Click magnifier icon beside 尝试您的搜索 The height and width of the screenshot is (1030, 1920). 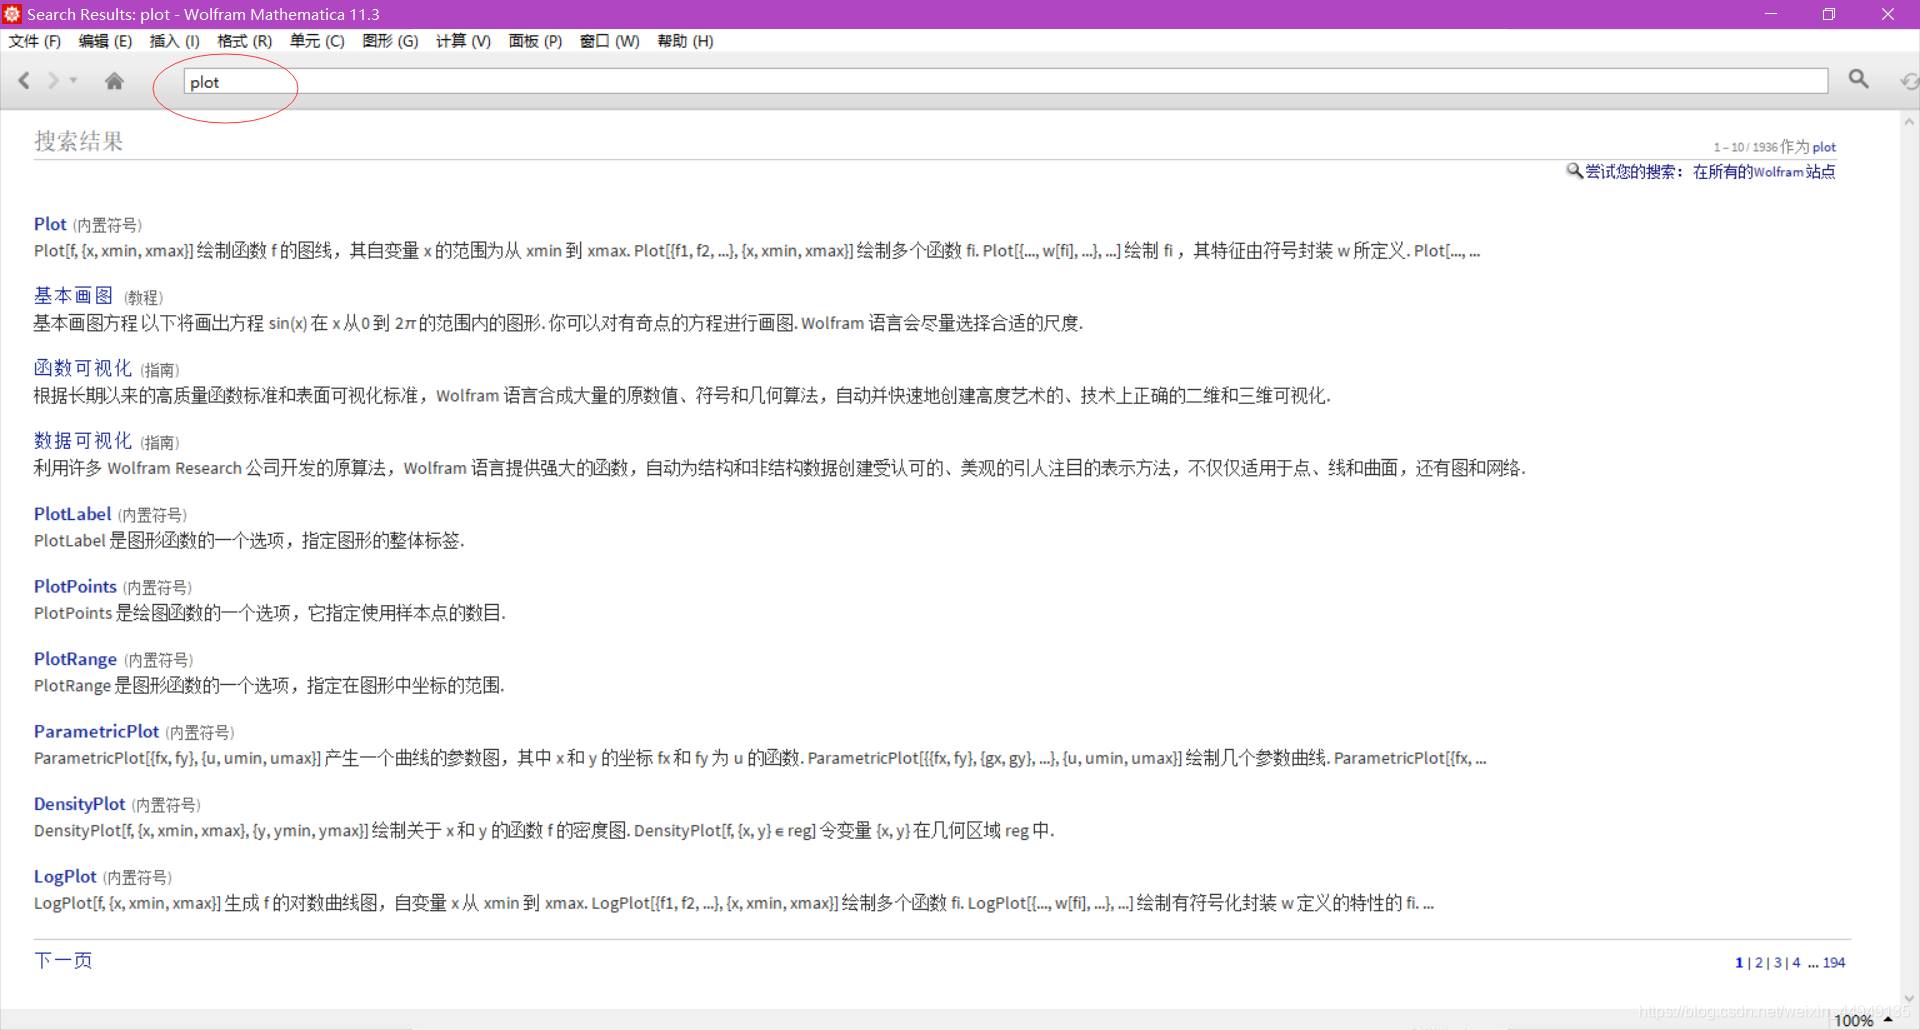pyautogui.click(x=1574, y=171)
